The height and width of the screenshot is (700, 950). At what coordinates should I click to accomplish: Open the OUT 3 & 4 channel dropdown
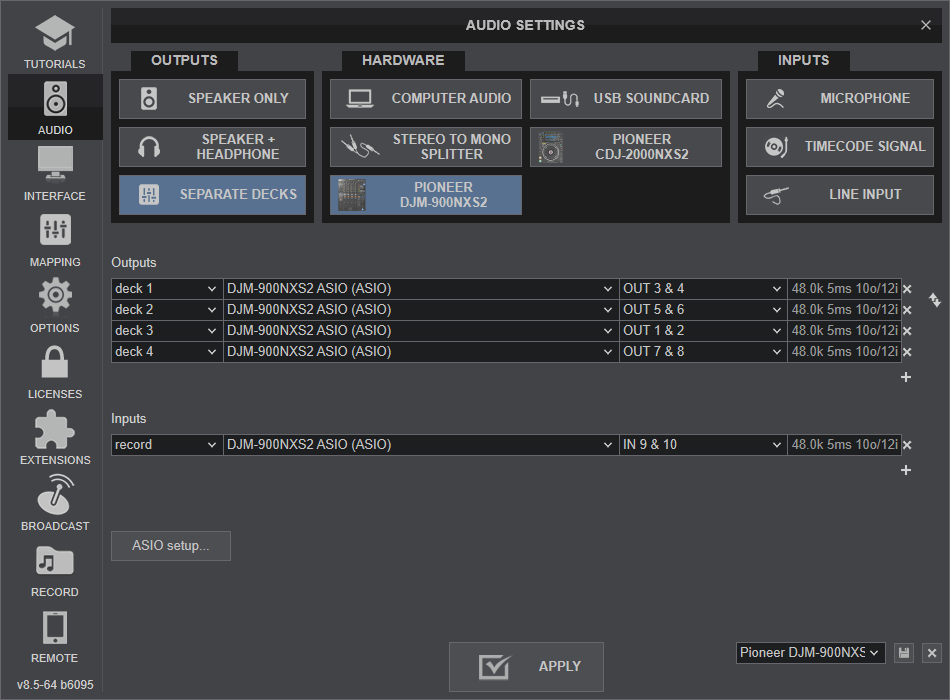coord(703,289)
